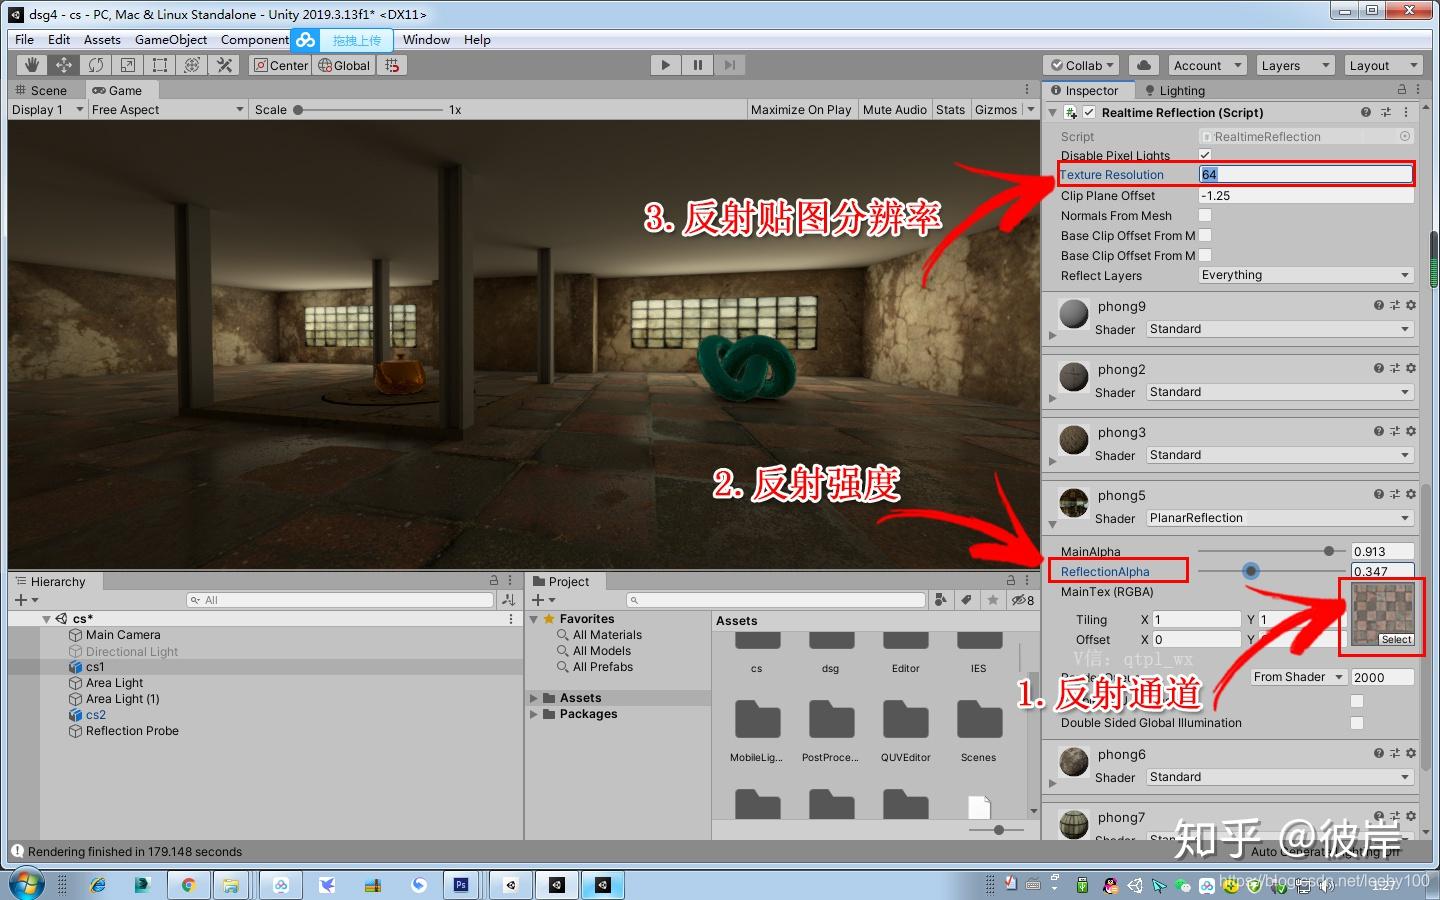This screenshot has height=900, width=1440.
Task: Select the Move tool
Action: click(63, 64)
